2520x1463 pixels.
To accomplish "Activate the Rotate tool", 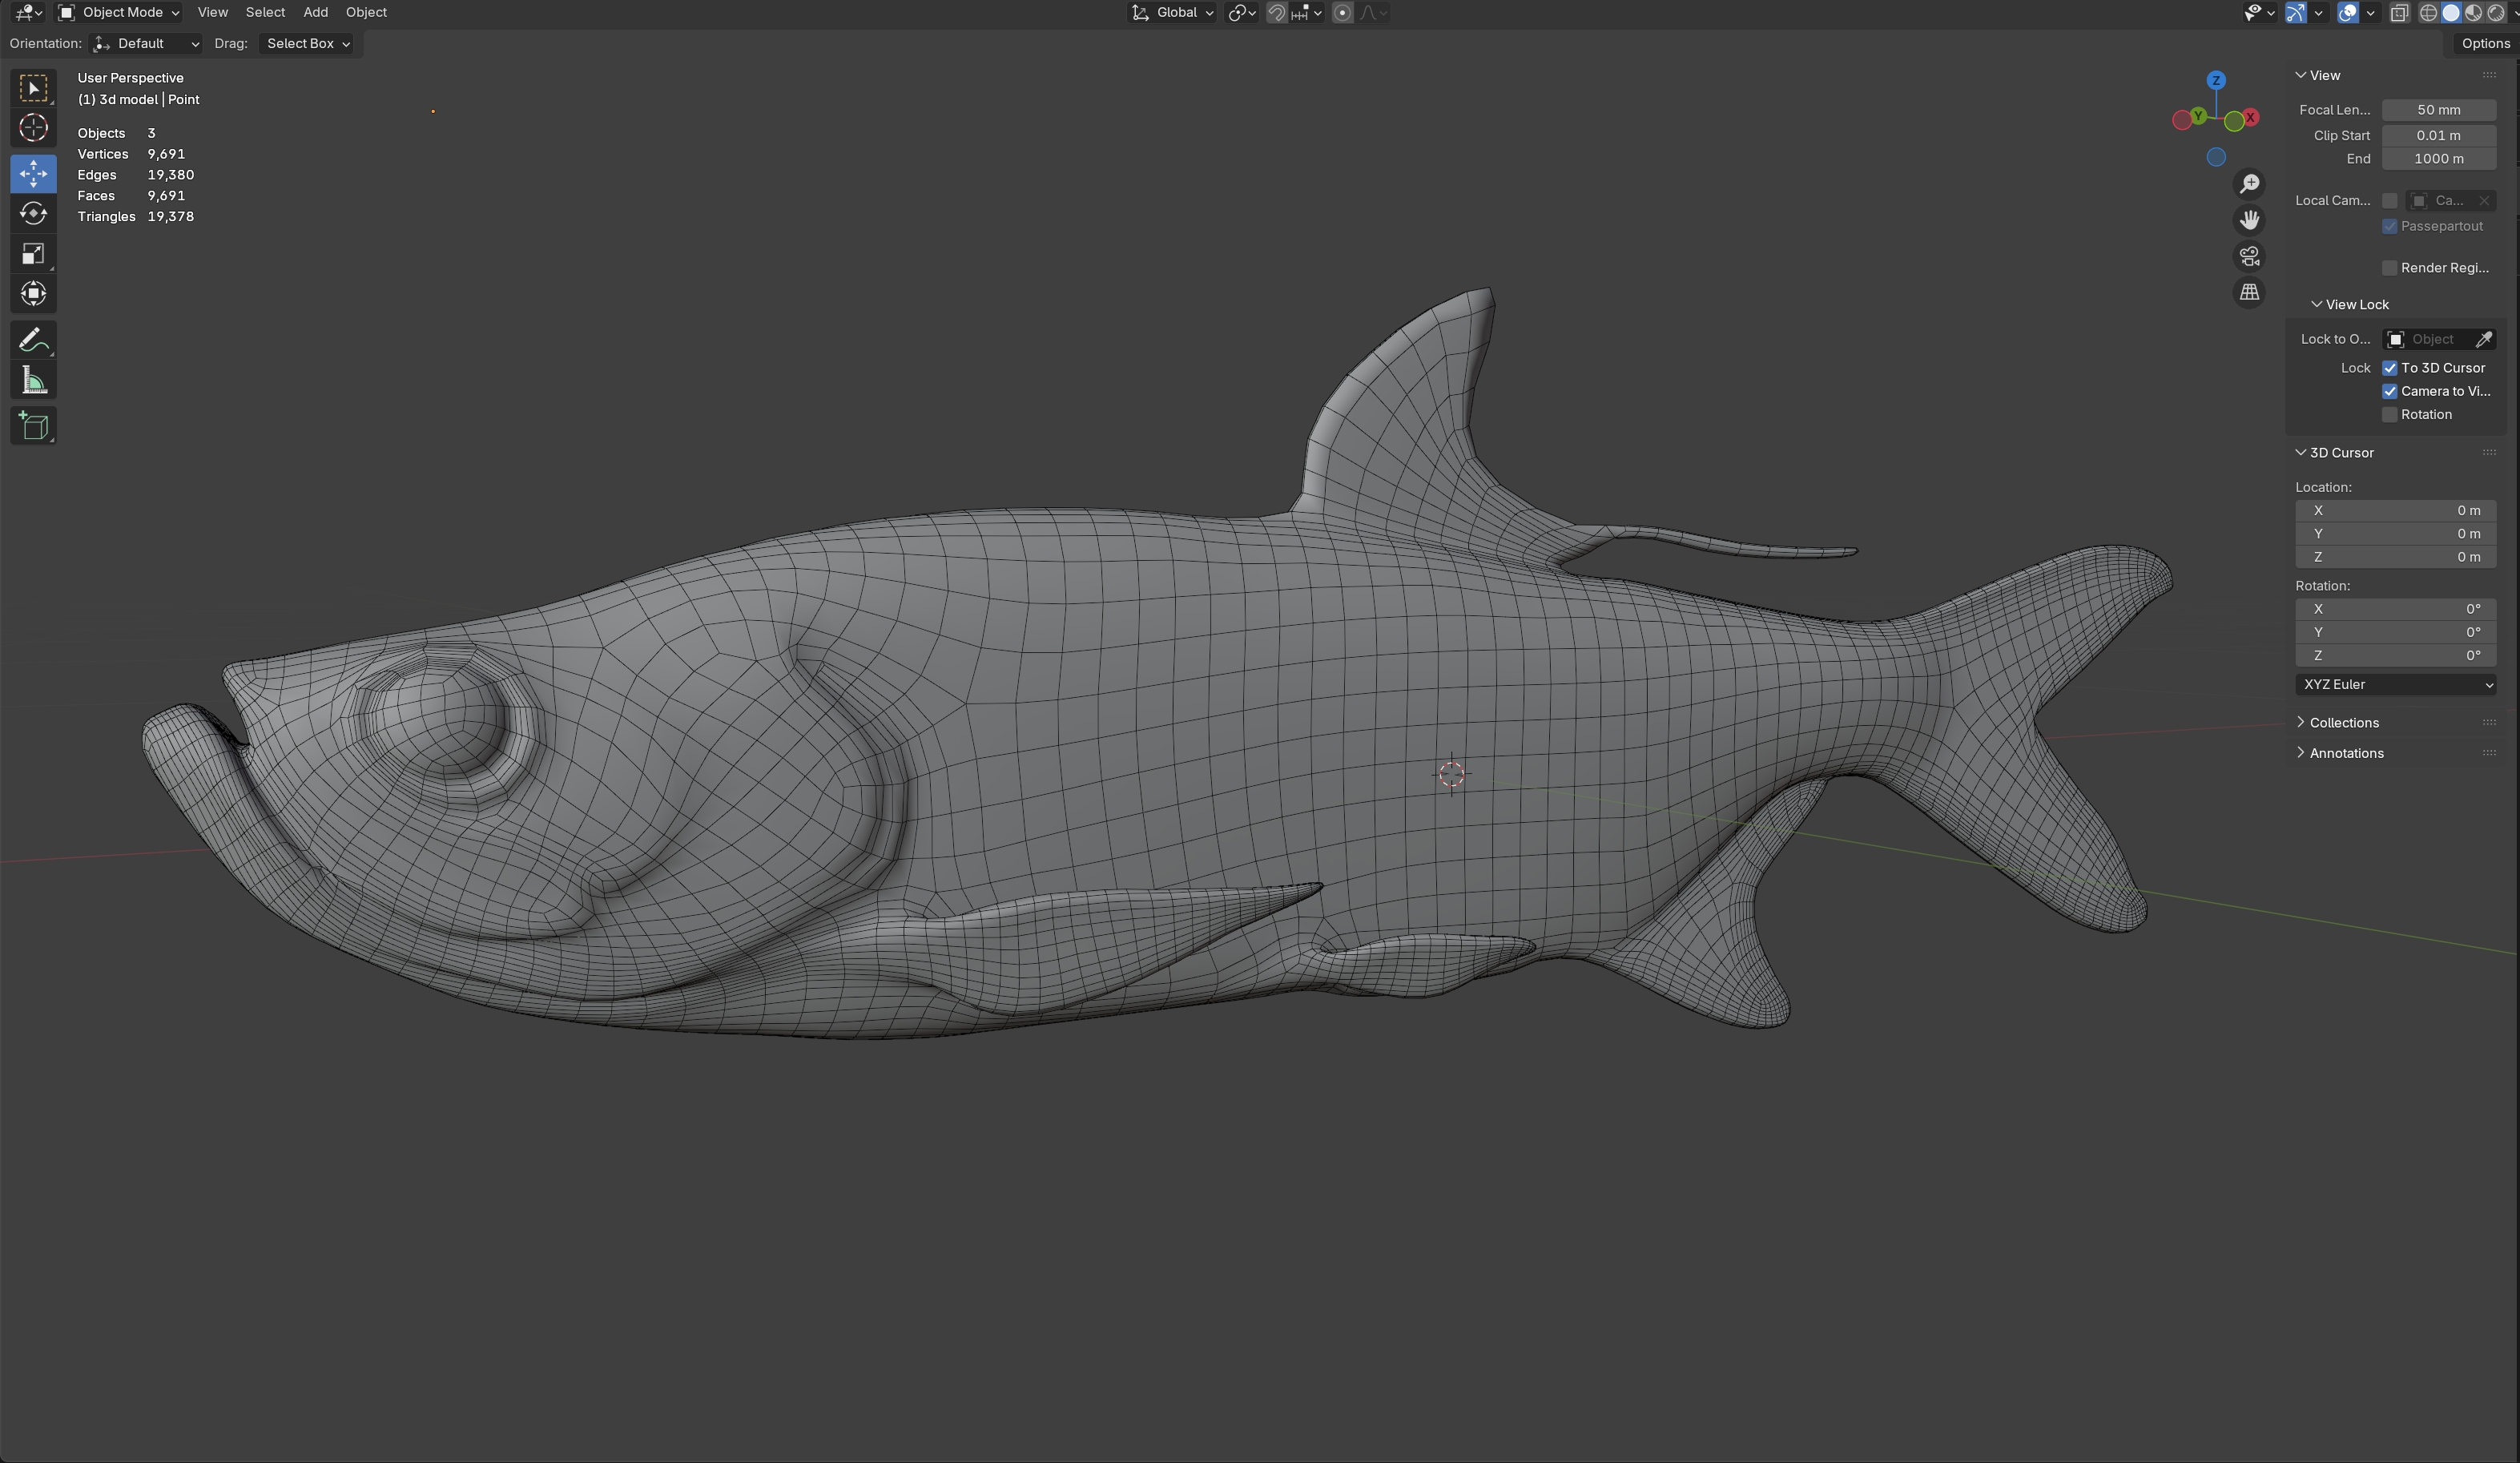I will pyautogui.click(x=33, y=213).
